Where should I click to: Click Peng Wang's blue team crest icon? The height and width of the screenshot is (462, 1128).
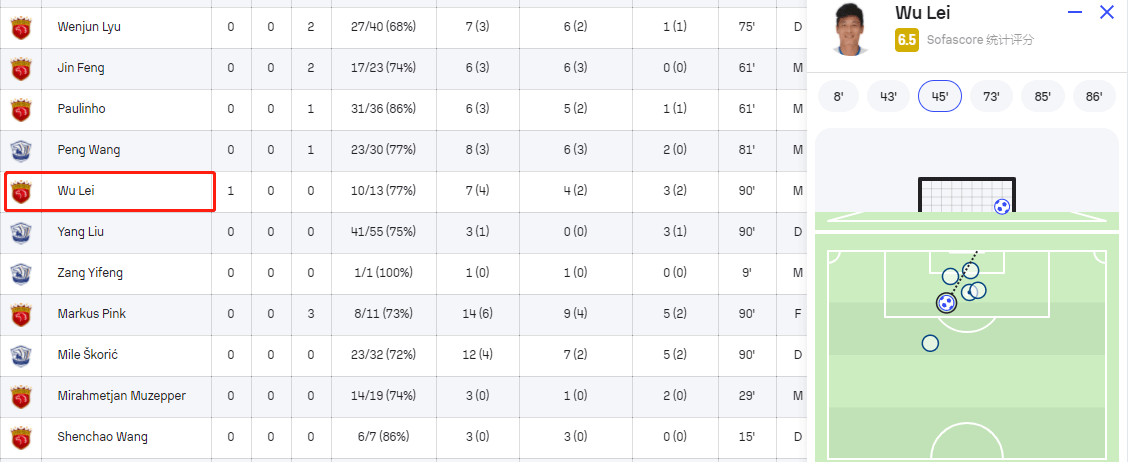point(21,150)
